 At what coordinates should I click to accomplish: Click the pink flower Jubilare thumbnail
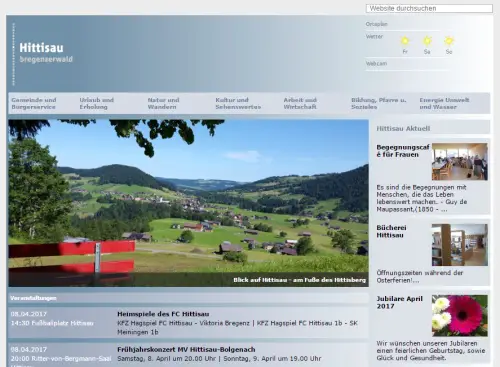click(x=460, y=316)
